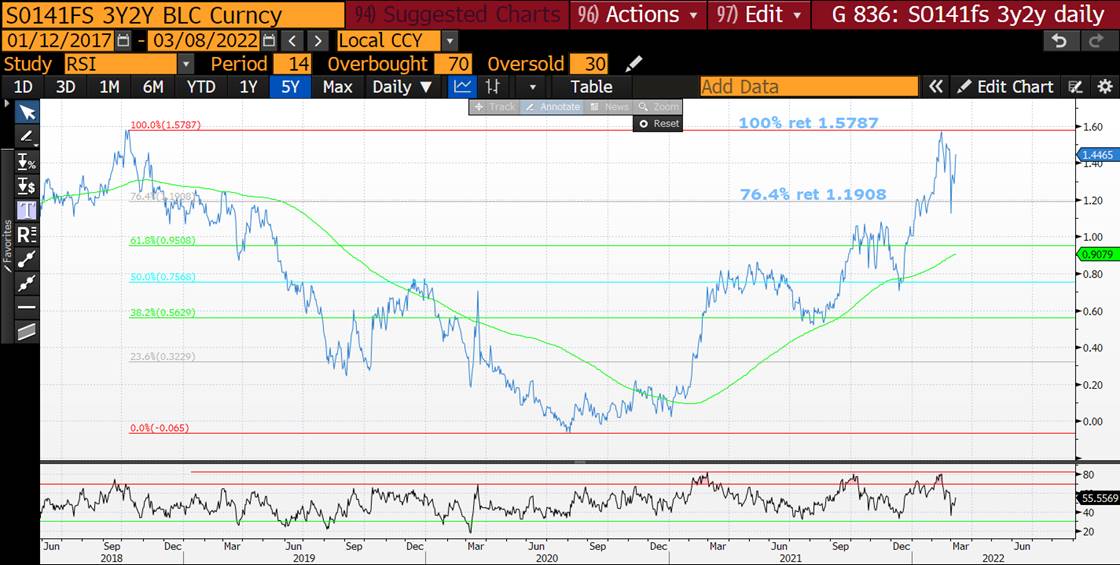Click the 100% ret 1.5787 annotation
Image resolution: width=1120 pixels, height=565 pixels.
[x=808, y=123]
